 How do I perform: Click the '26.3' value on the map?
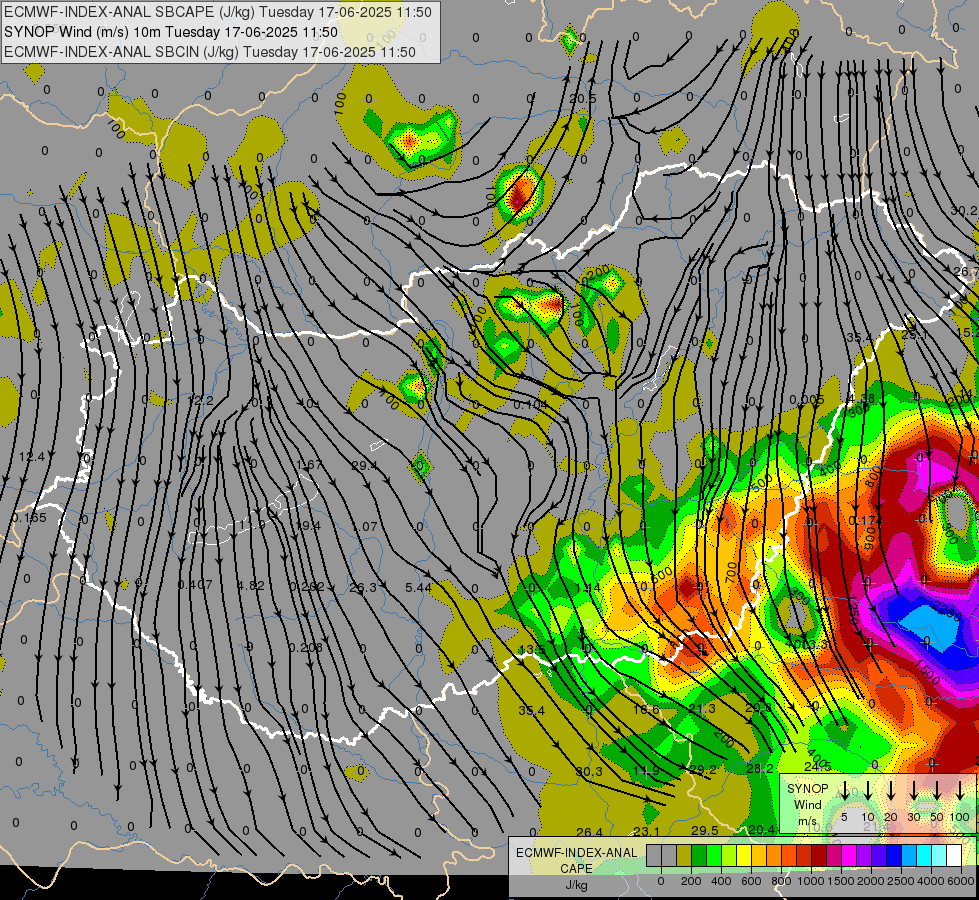(x=363, y=587)
